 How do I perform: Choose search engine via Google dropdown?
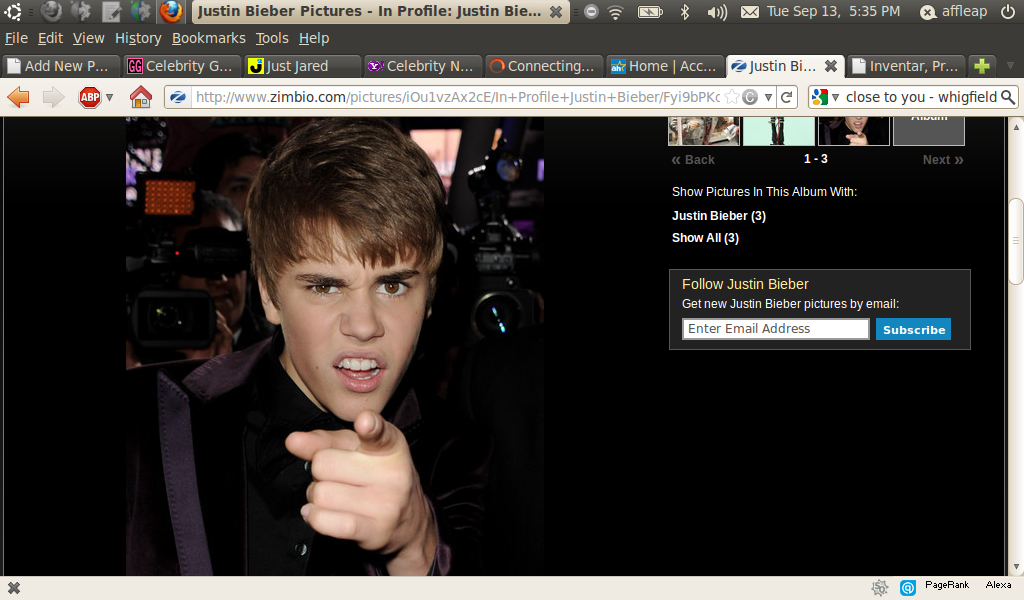824,97
